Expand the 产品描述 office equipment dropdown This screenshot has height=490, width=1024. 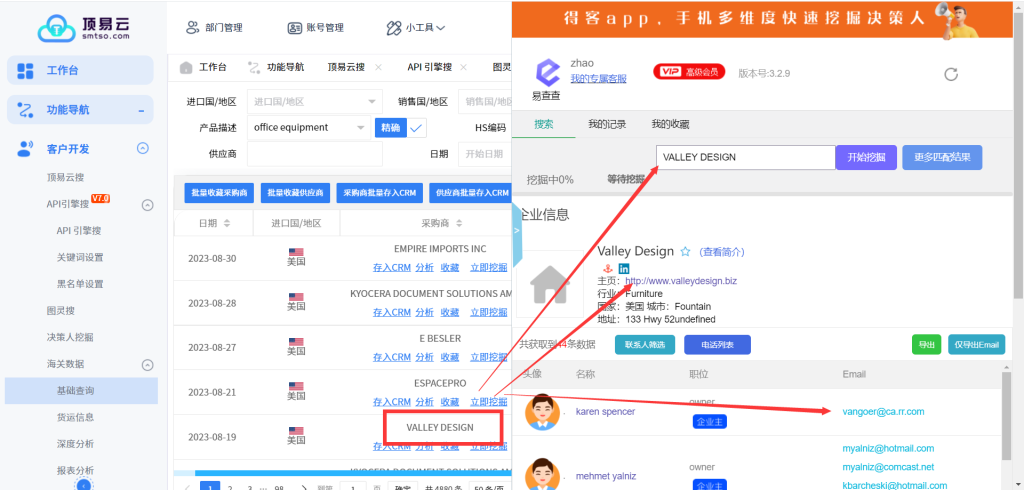tap(361, 128)
